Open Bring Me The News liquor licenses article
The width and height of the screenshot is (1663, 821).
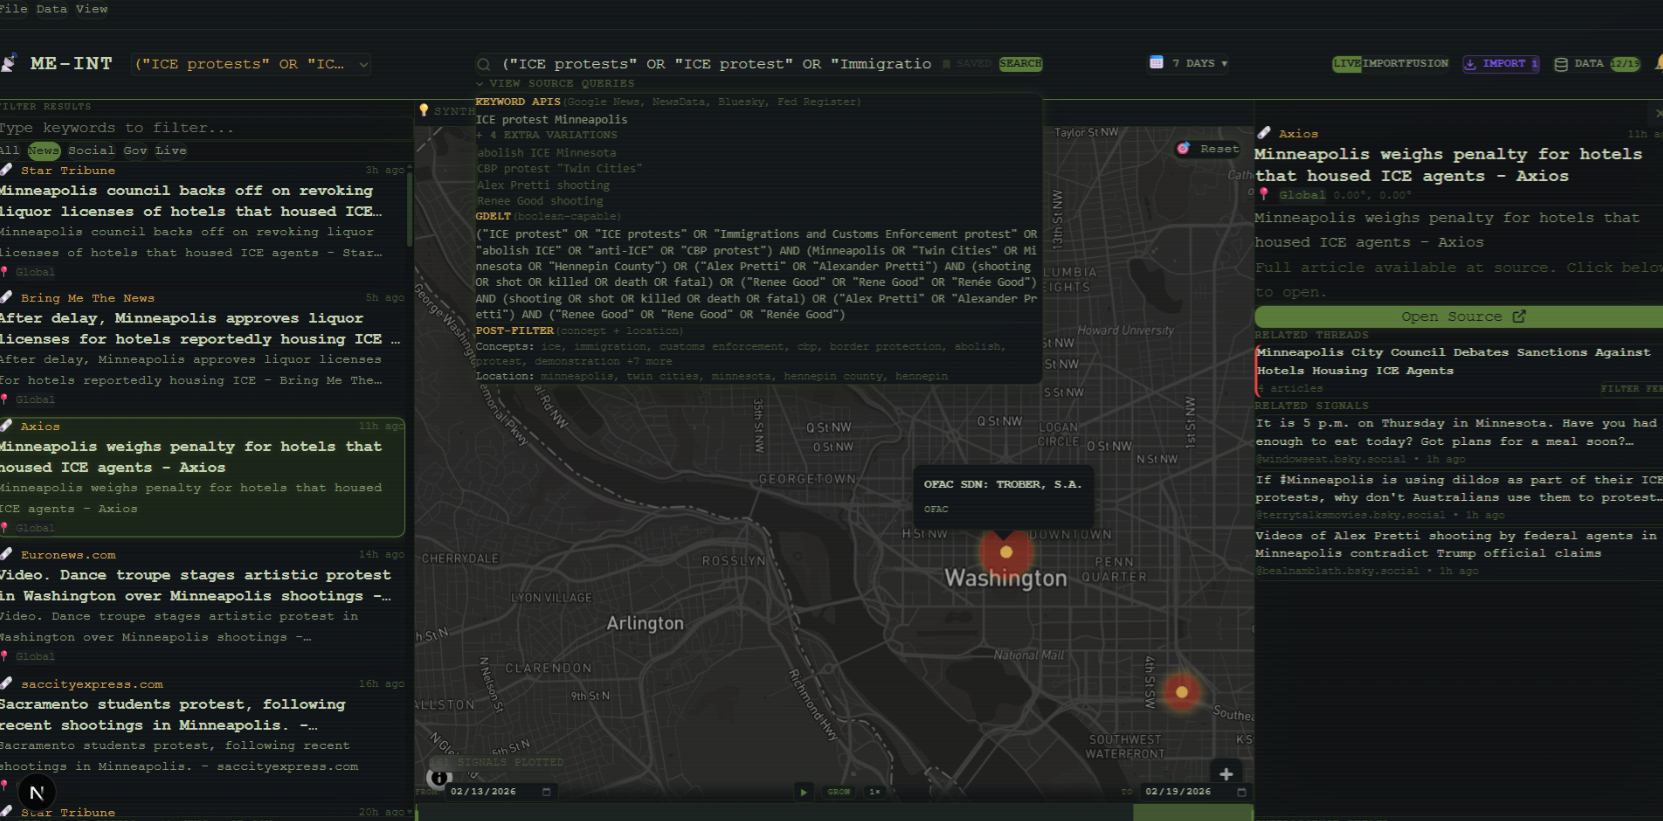(203, 350)
